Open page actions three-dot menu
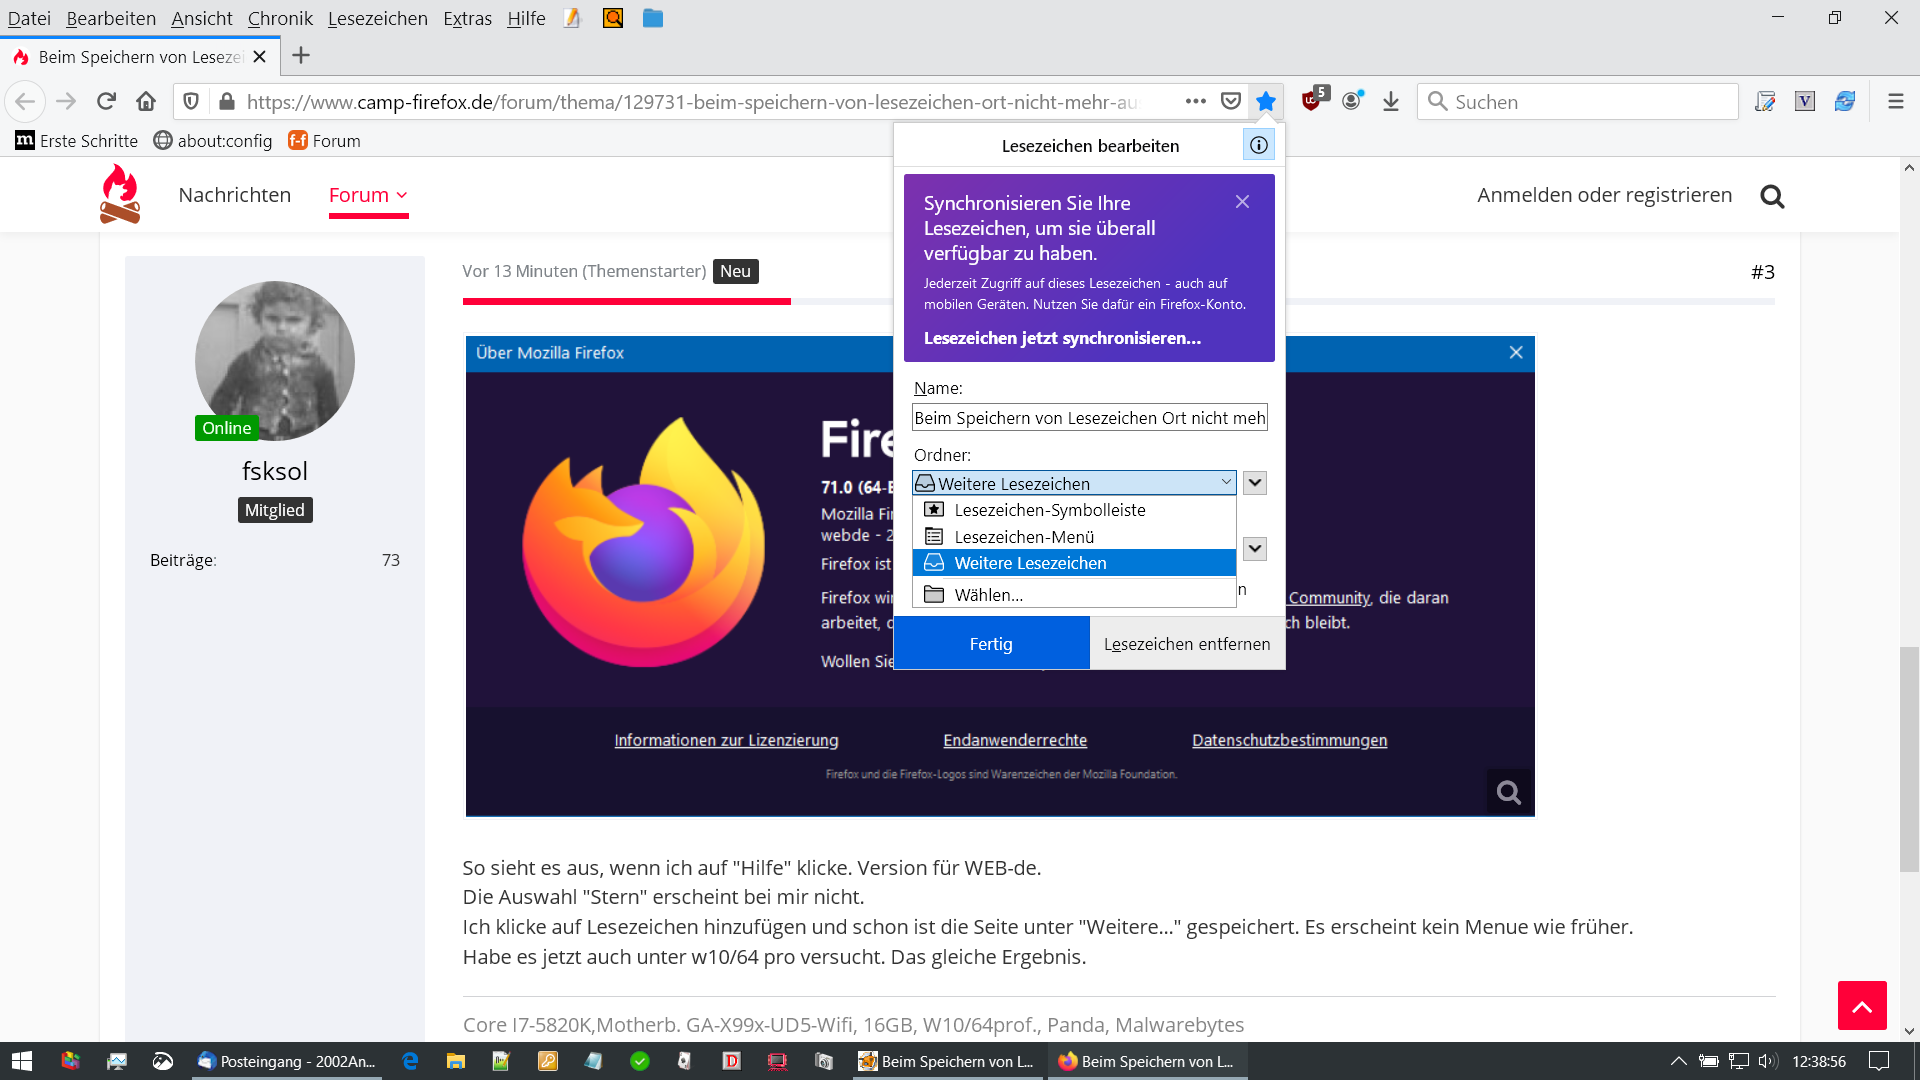 click(x=1195, y=101)
